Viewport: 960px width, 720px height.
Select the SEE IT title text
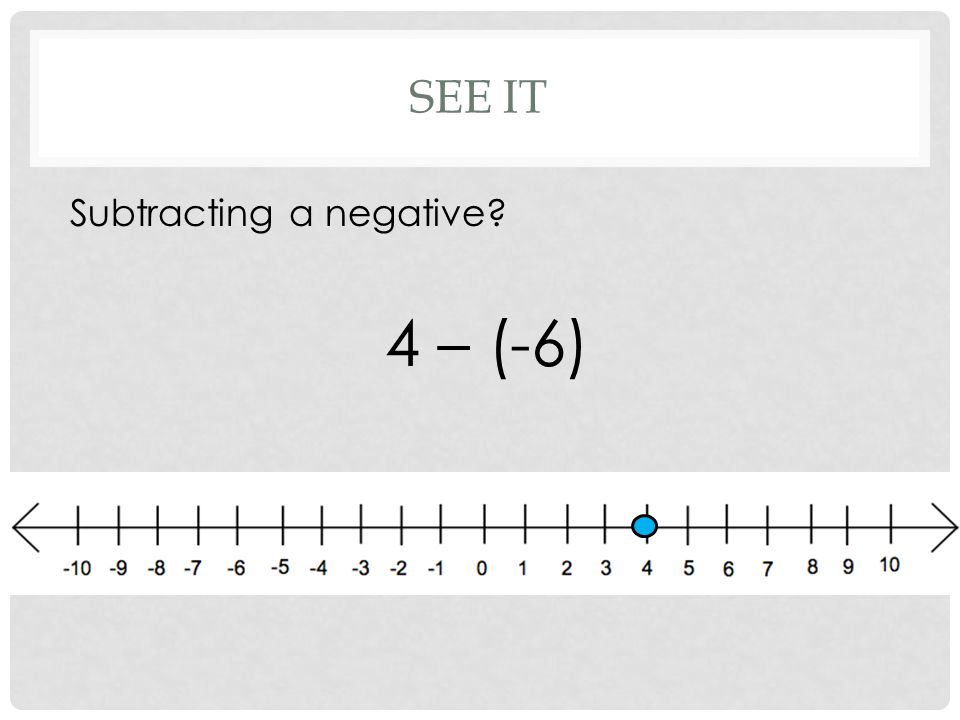(477, 97)
